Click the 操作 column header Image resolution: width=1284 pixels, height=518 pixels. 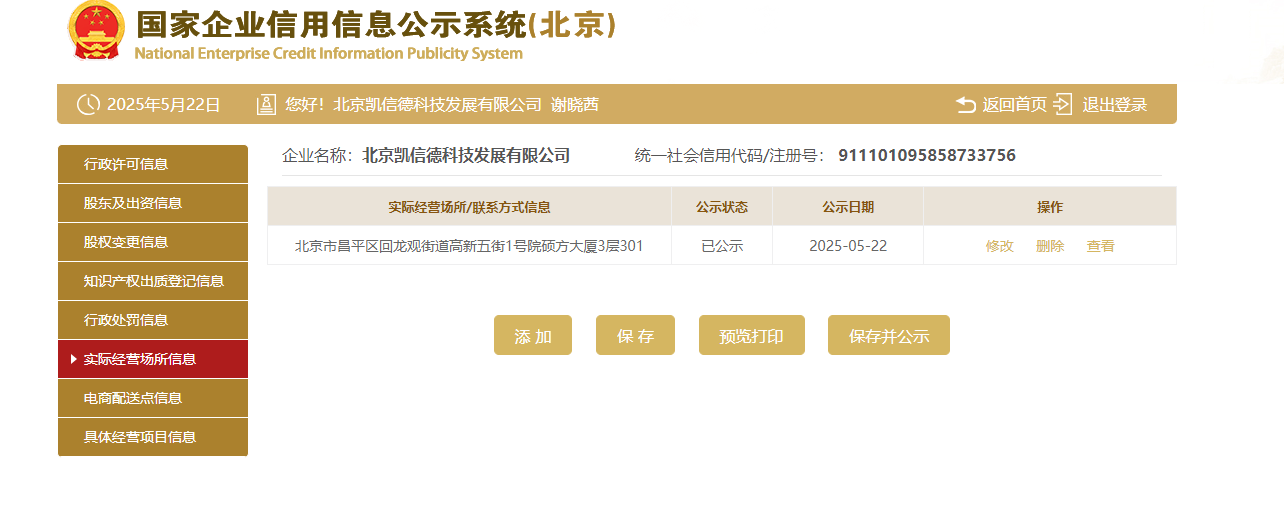1050,207
